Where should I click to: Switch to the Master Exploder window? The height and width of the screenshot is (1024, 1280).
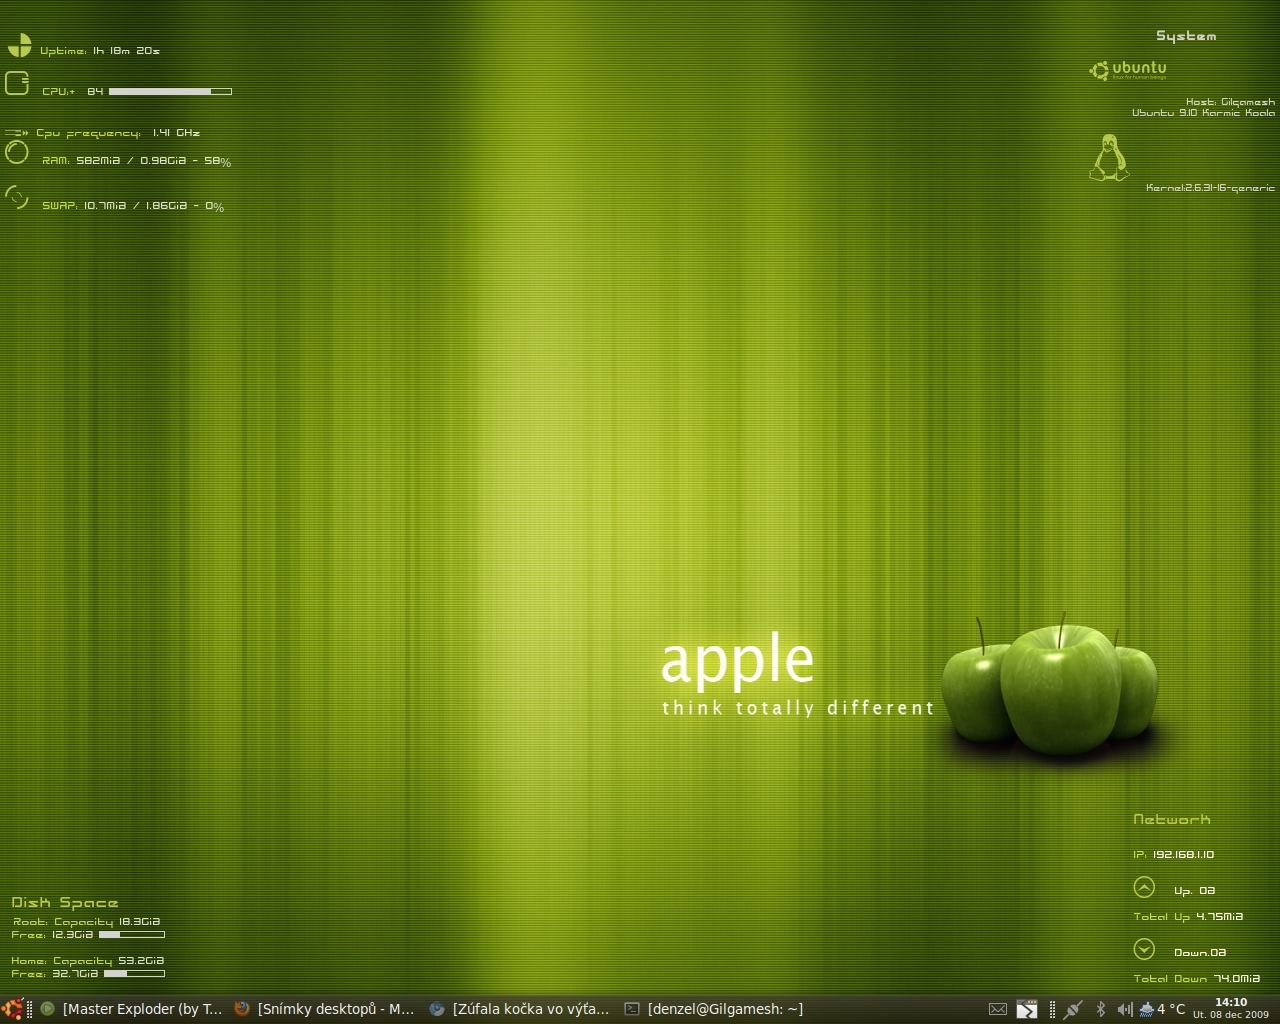pyautogui.click(x=131, y=1009)
